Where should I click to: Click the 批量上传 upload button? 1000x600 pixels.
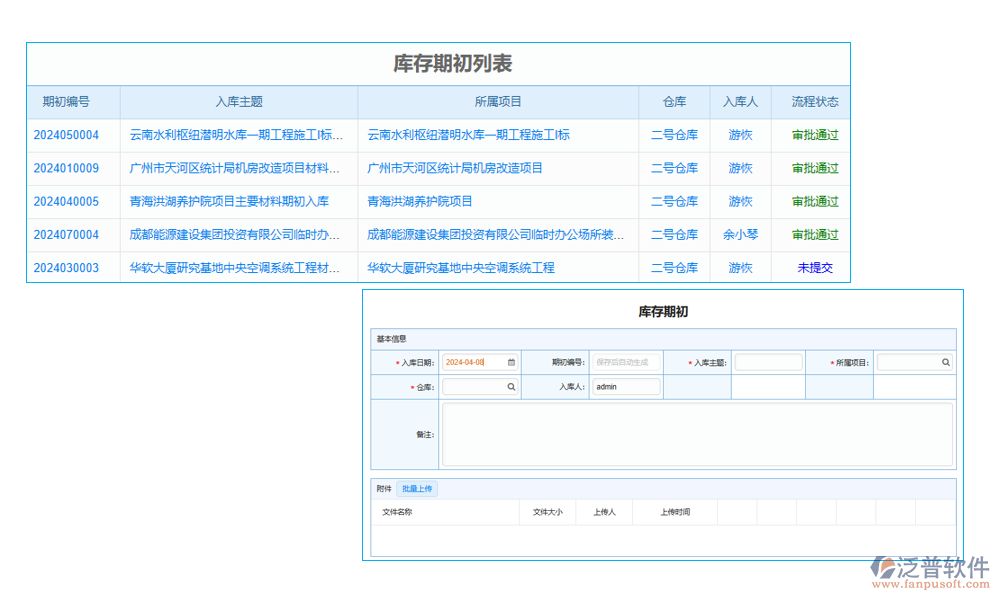[x=417, y=488]
